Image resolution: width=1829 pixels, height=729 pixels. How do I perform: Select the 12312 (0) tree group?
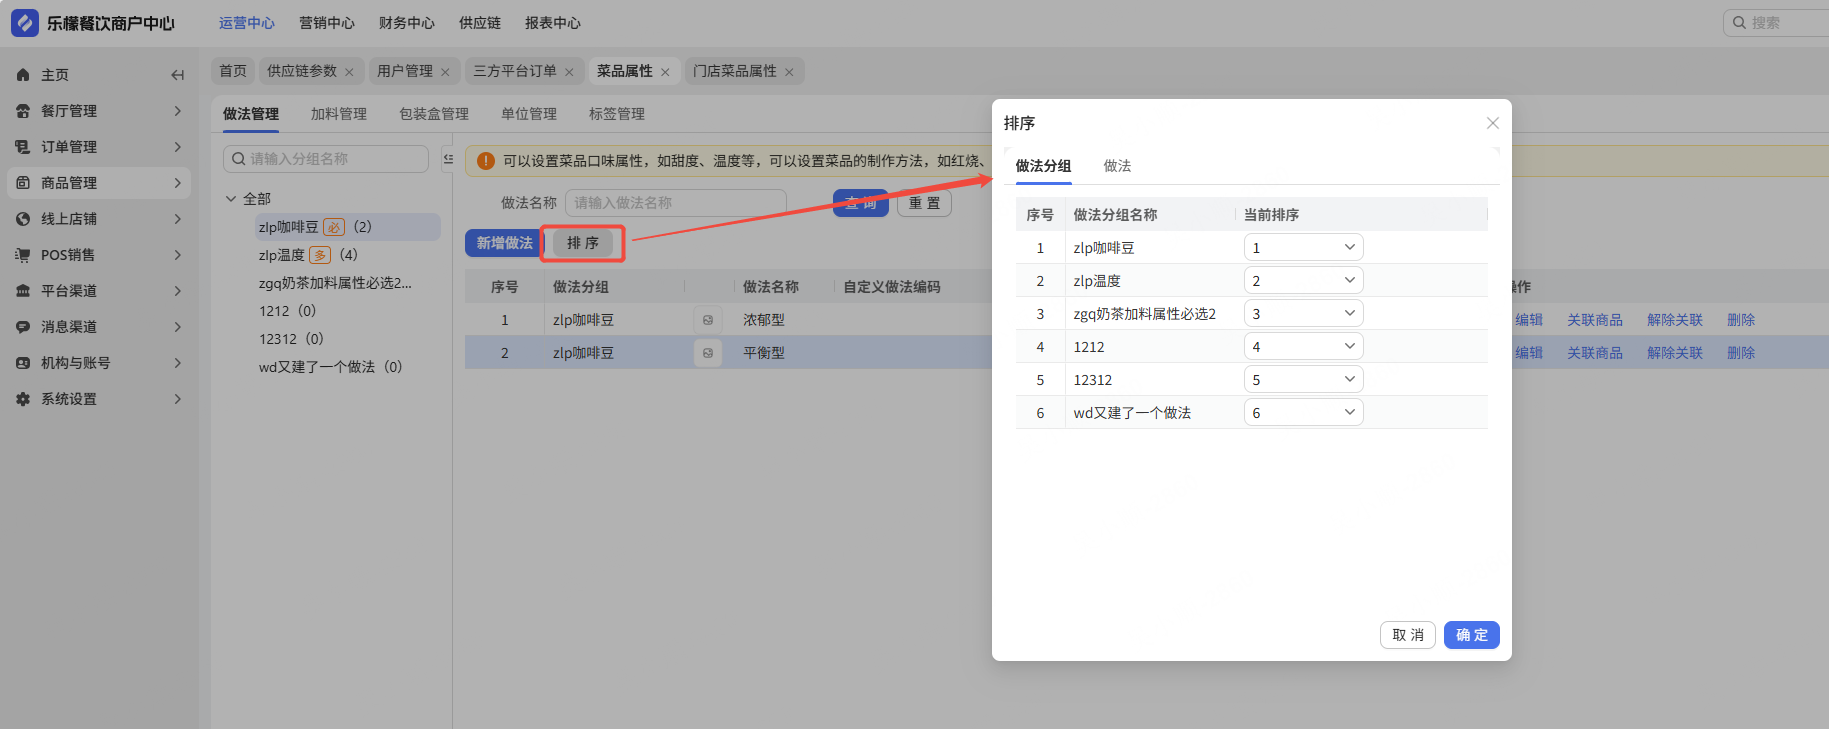click(291, 339)
